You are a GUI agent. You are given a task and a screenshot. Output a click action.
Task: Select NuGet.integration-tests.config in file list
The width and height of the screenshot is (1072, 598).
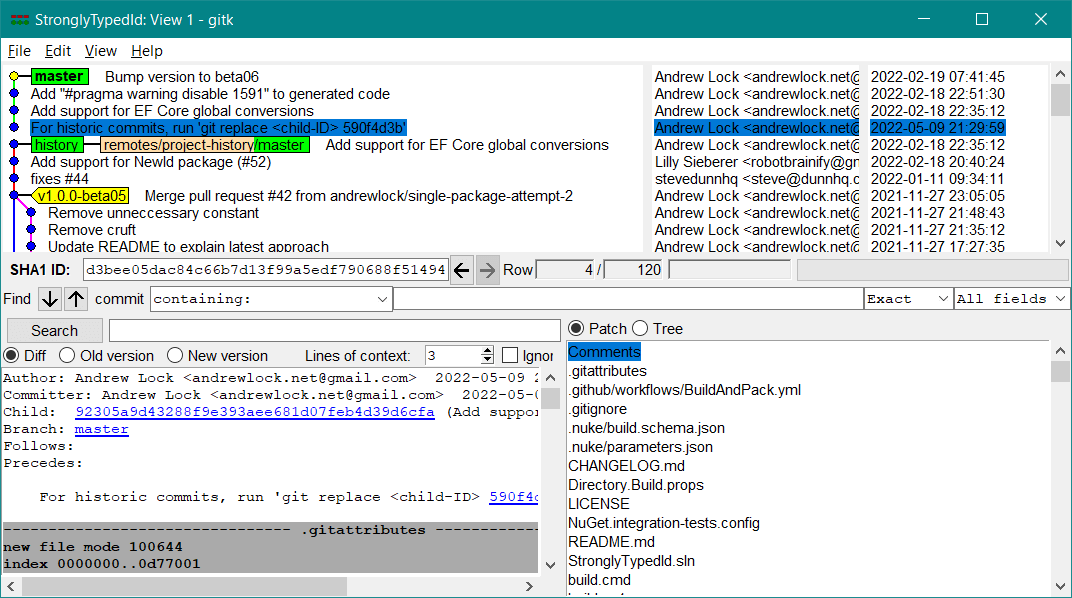point(664,523)
